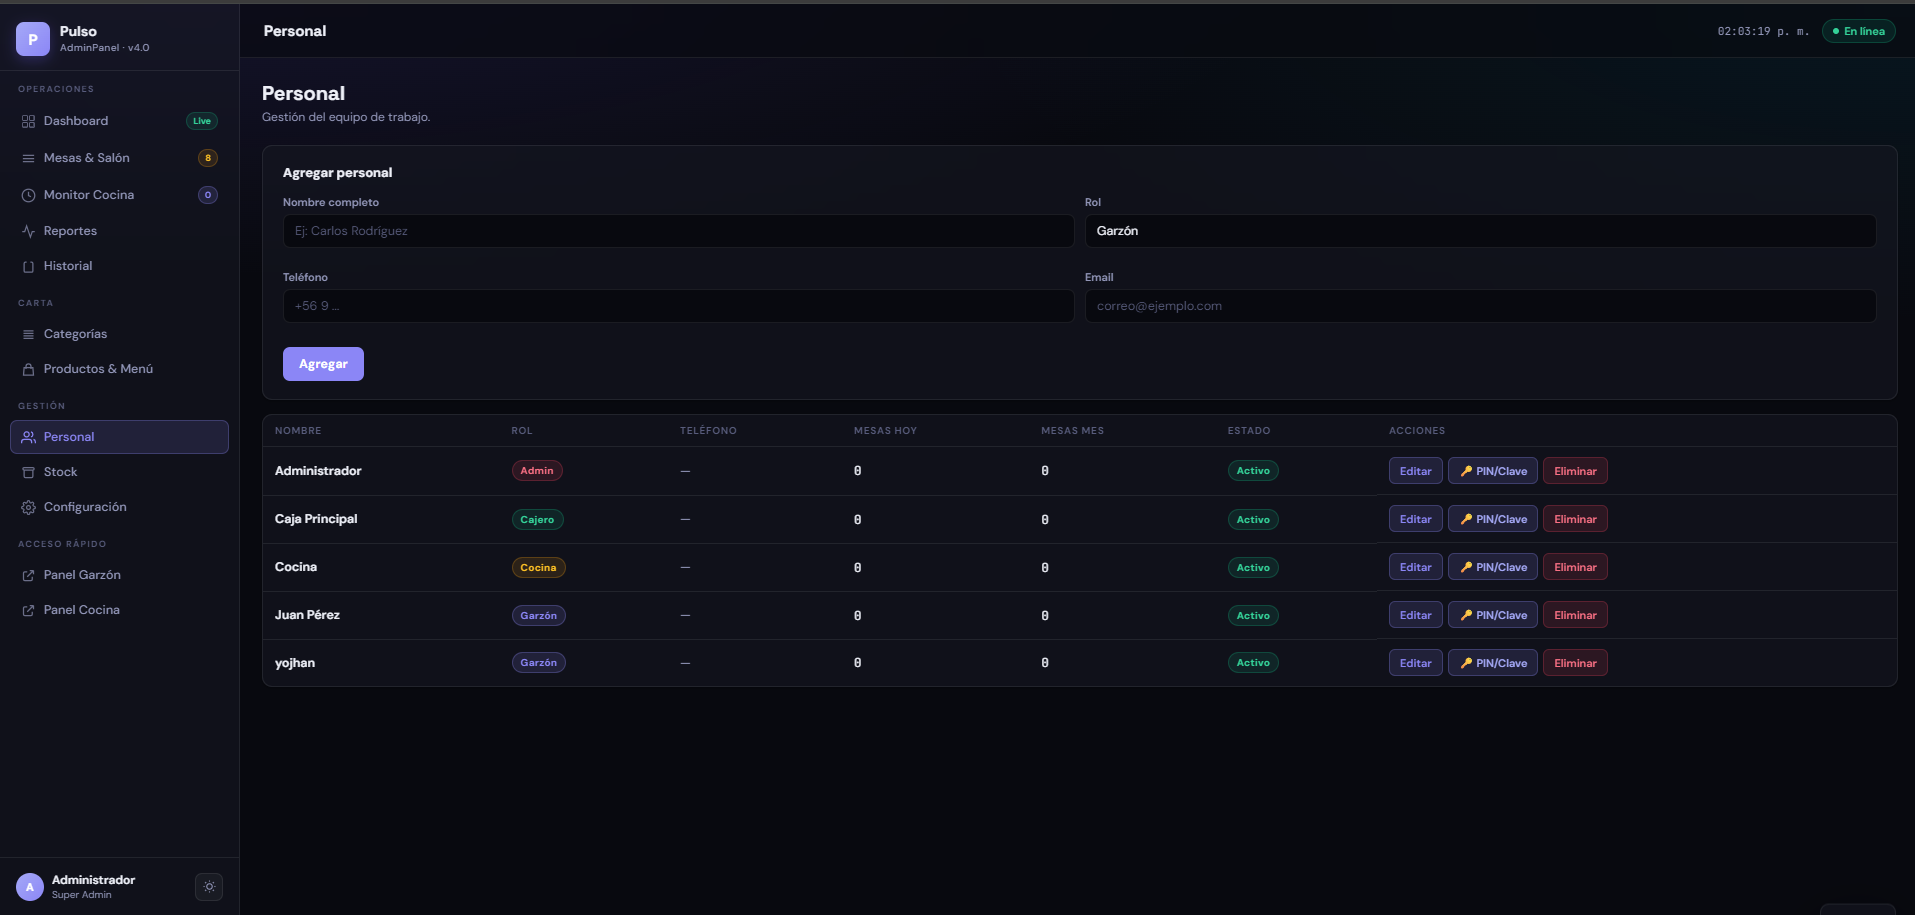Screen dimensions: 1915x915
Task: Click the Monitor Cocina clock icon
Action: [28, 195]
